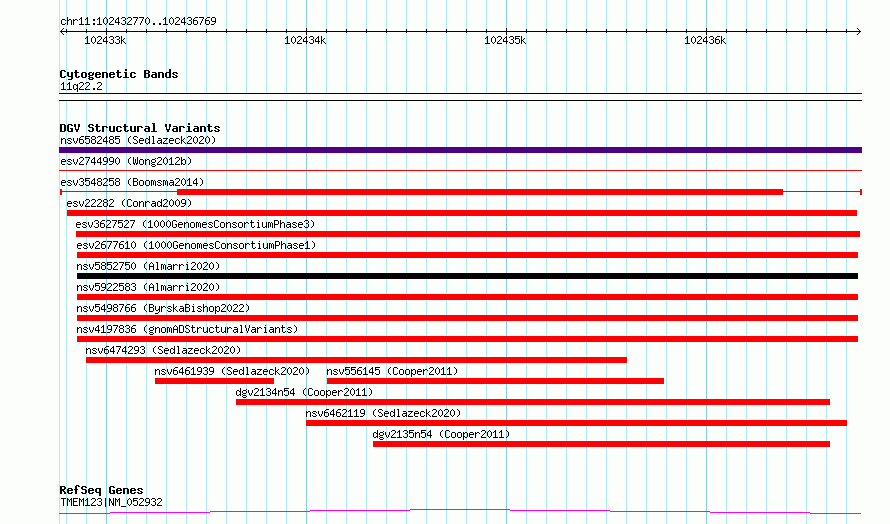Select the esv3548258 thick red bar
The image size is (890, 524).
tap(480, 192)
